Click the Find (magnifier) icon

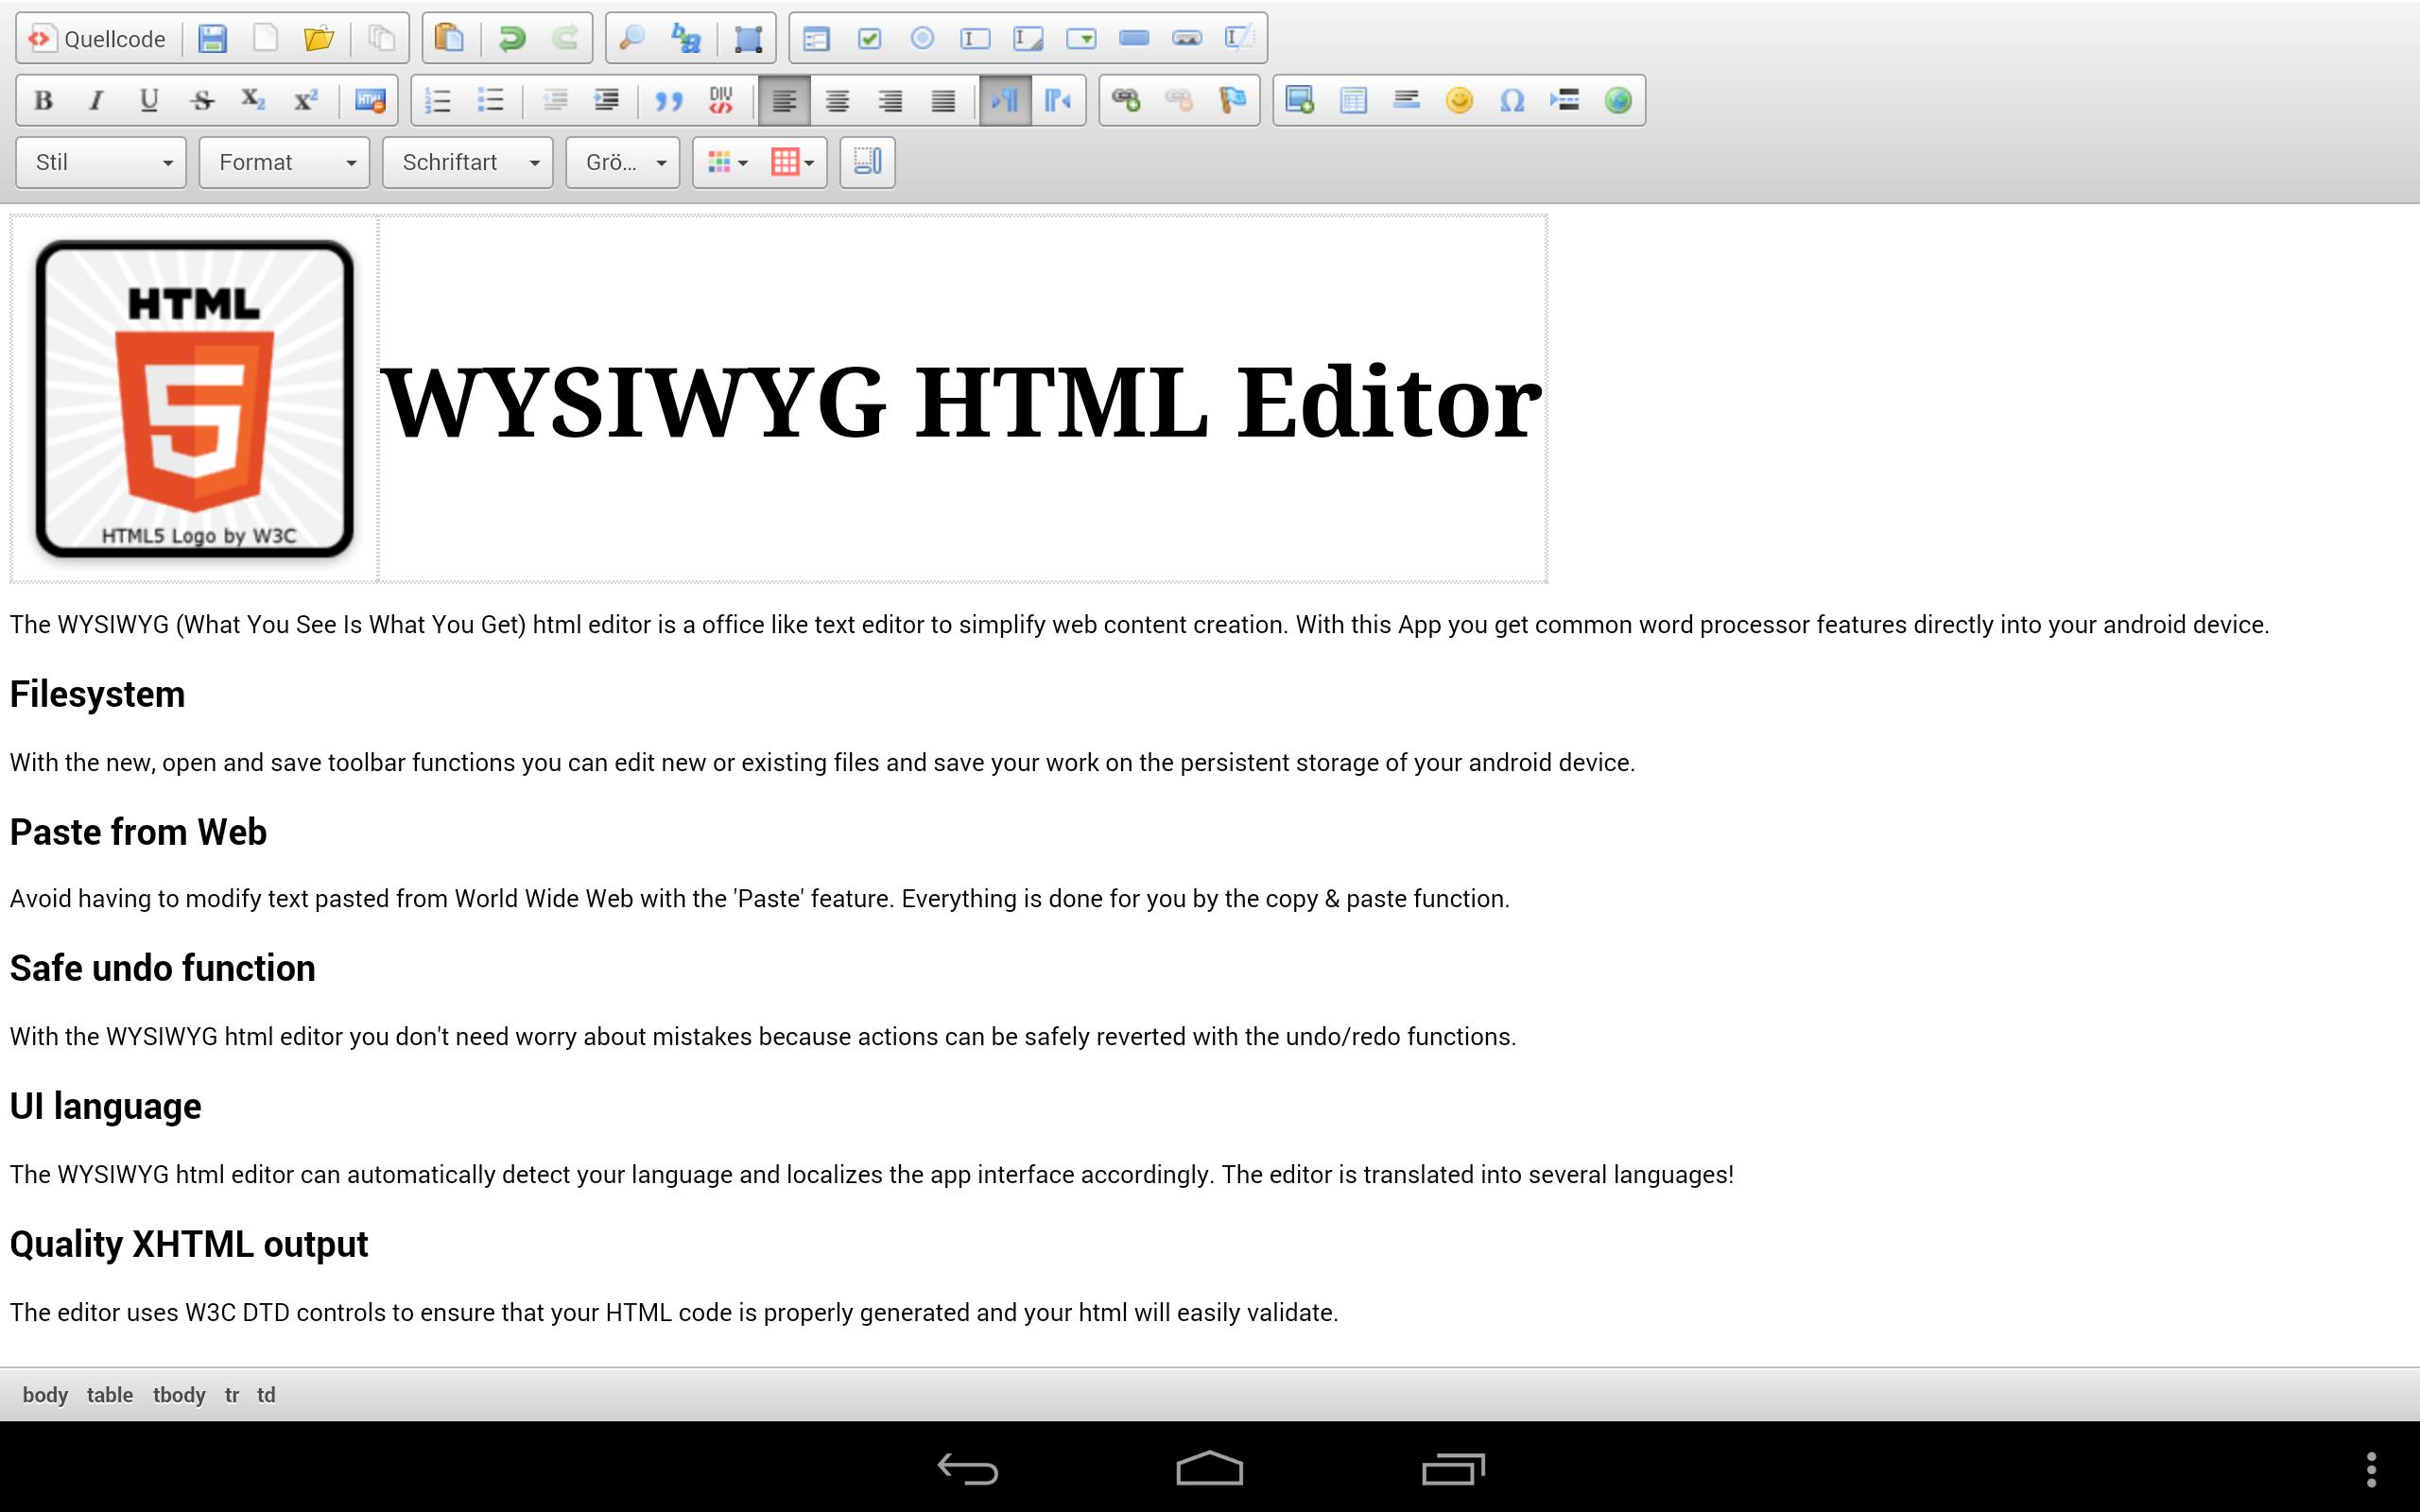coord(630,38)
